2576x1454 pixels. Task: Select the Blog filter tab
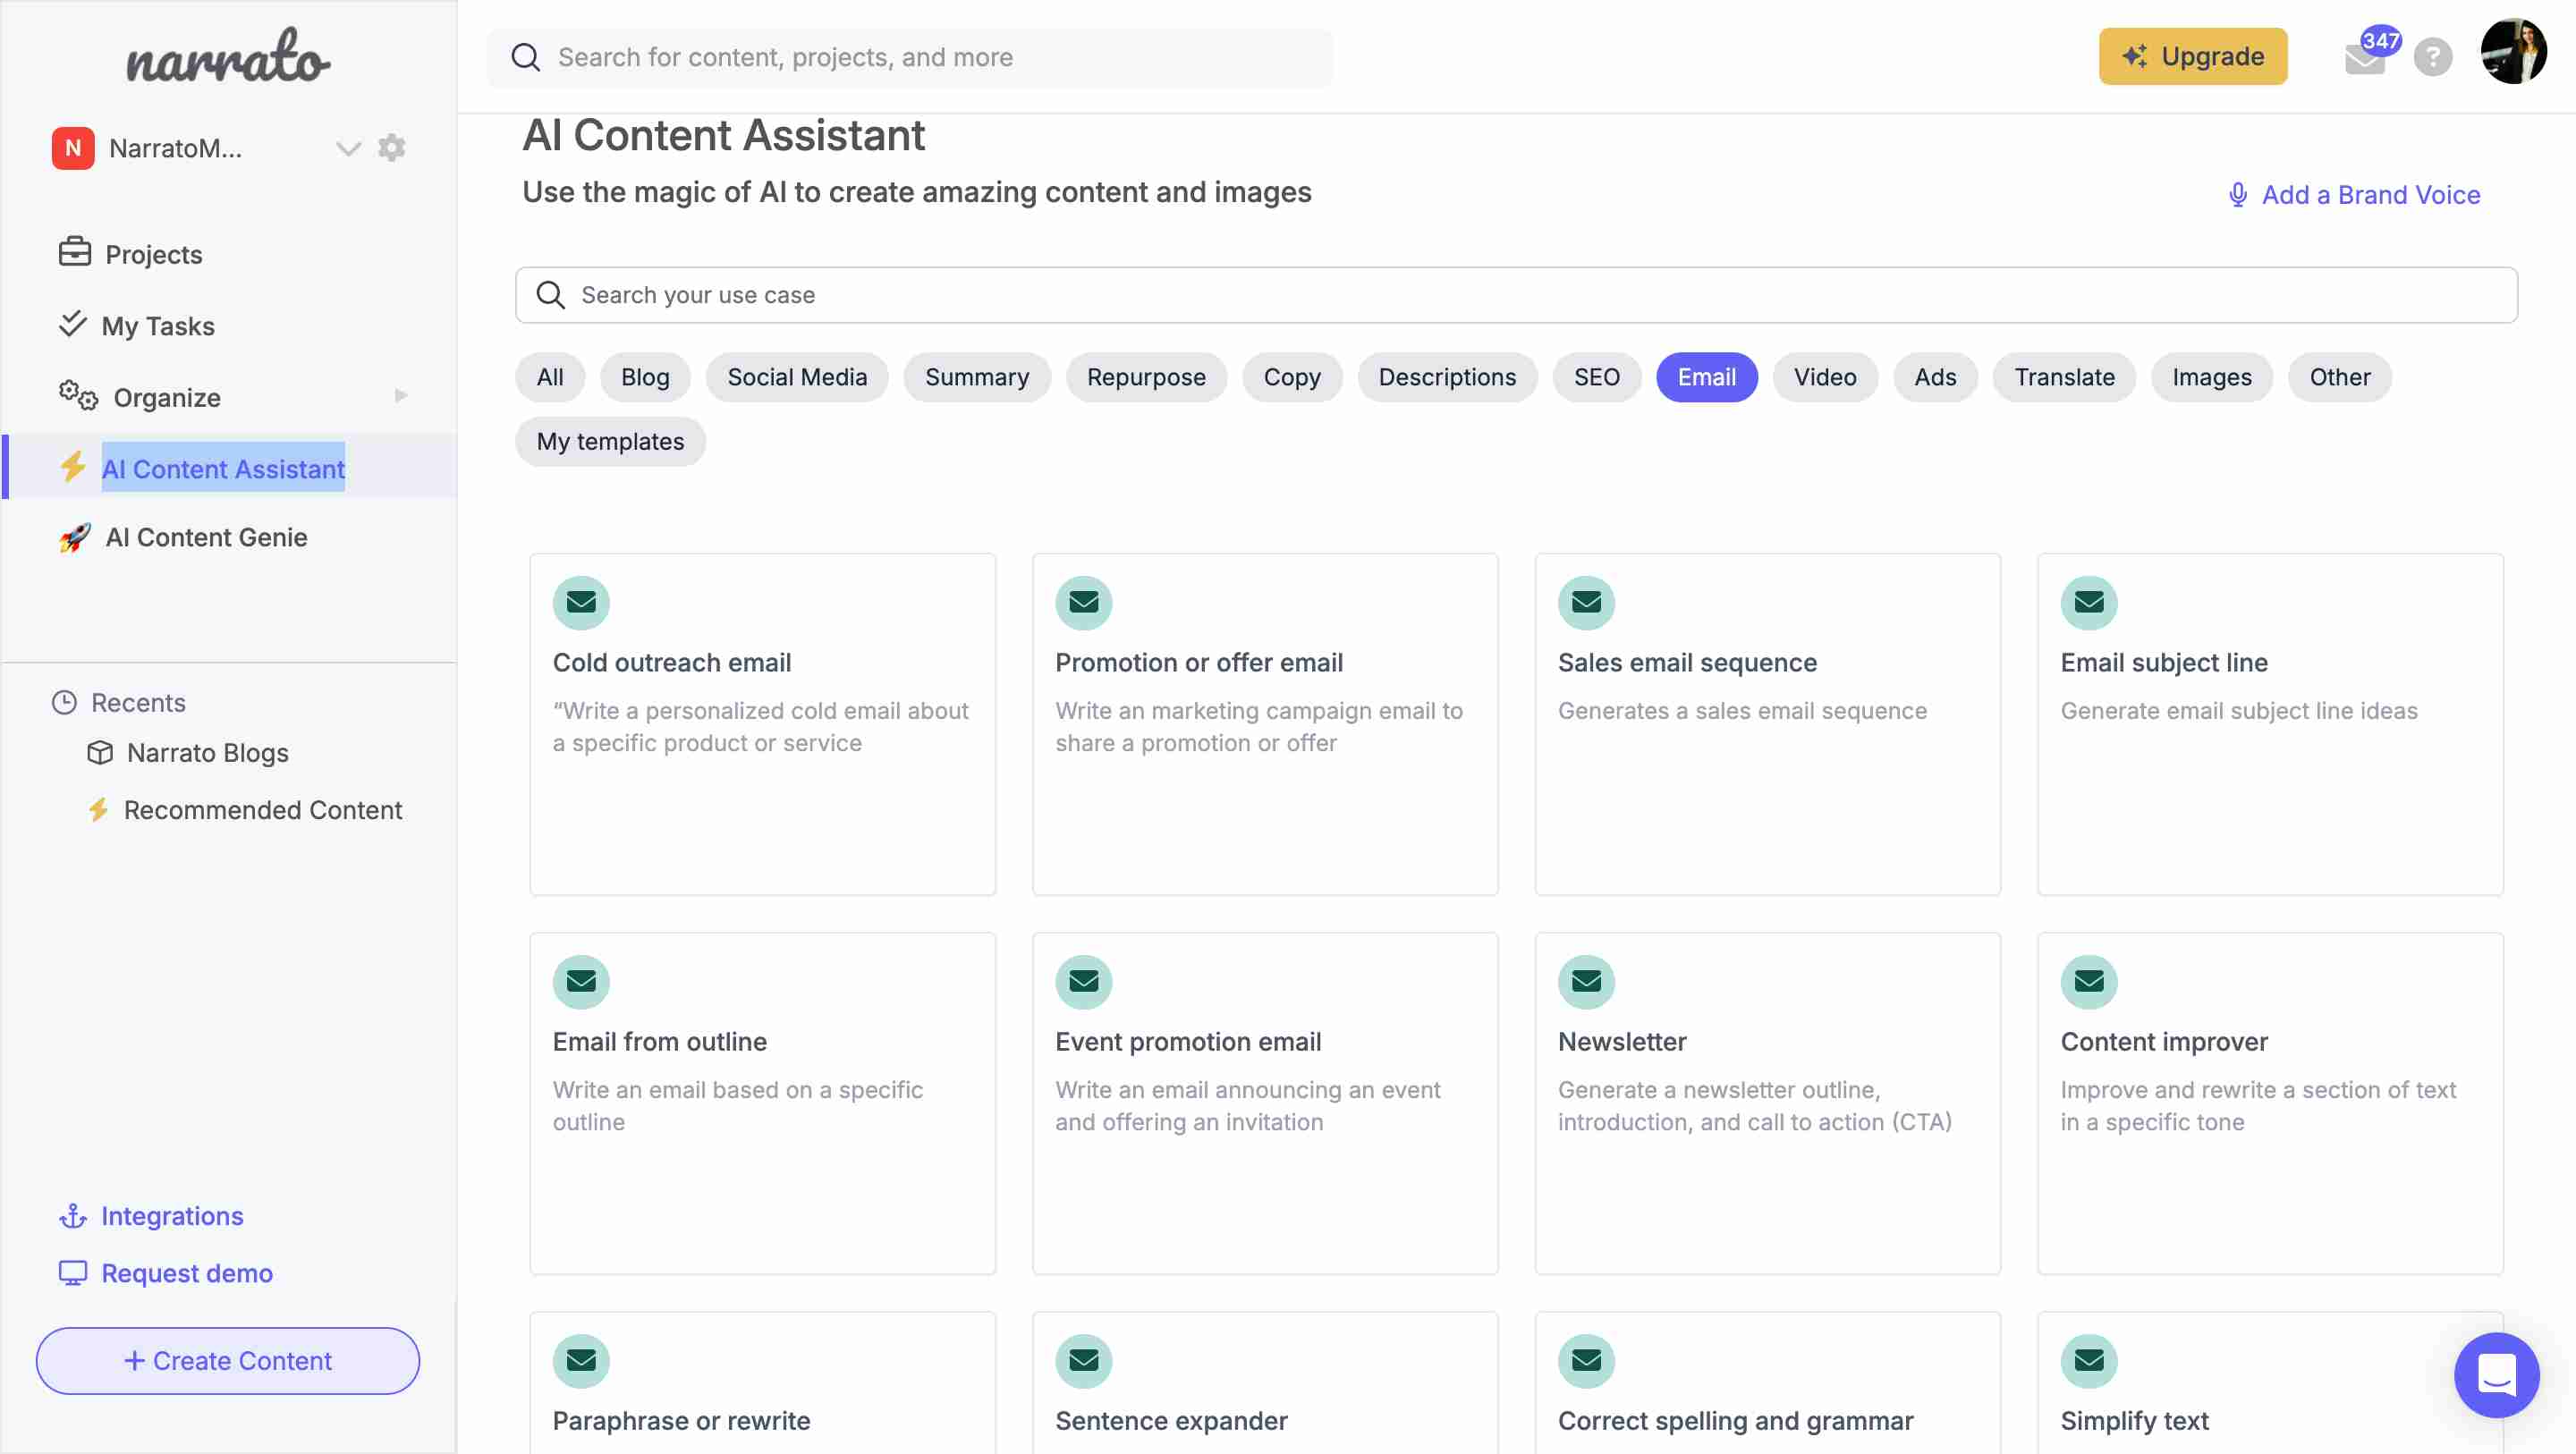[645, 377]
